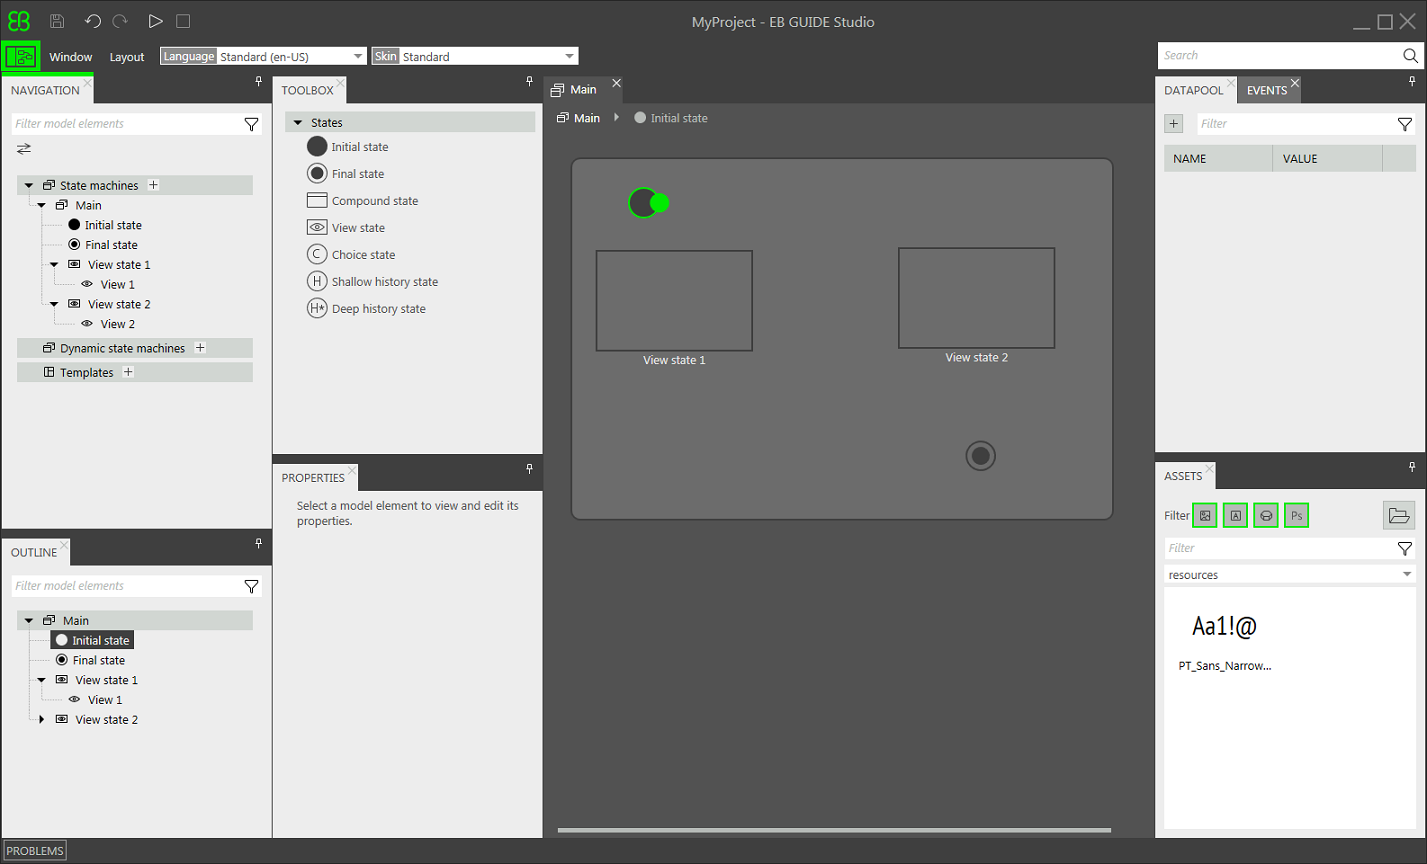Viewport: 1427px width, 864px height.
Task: Add new state machine plus
Action: point(153,185)
